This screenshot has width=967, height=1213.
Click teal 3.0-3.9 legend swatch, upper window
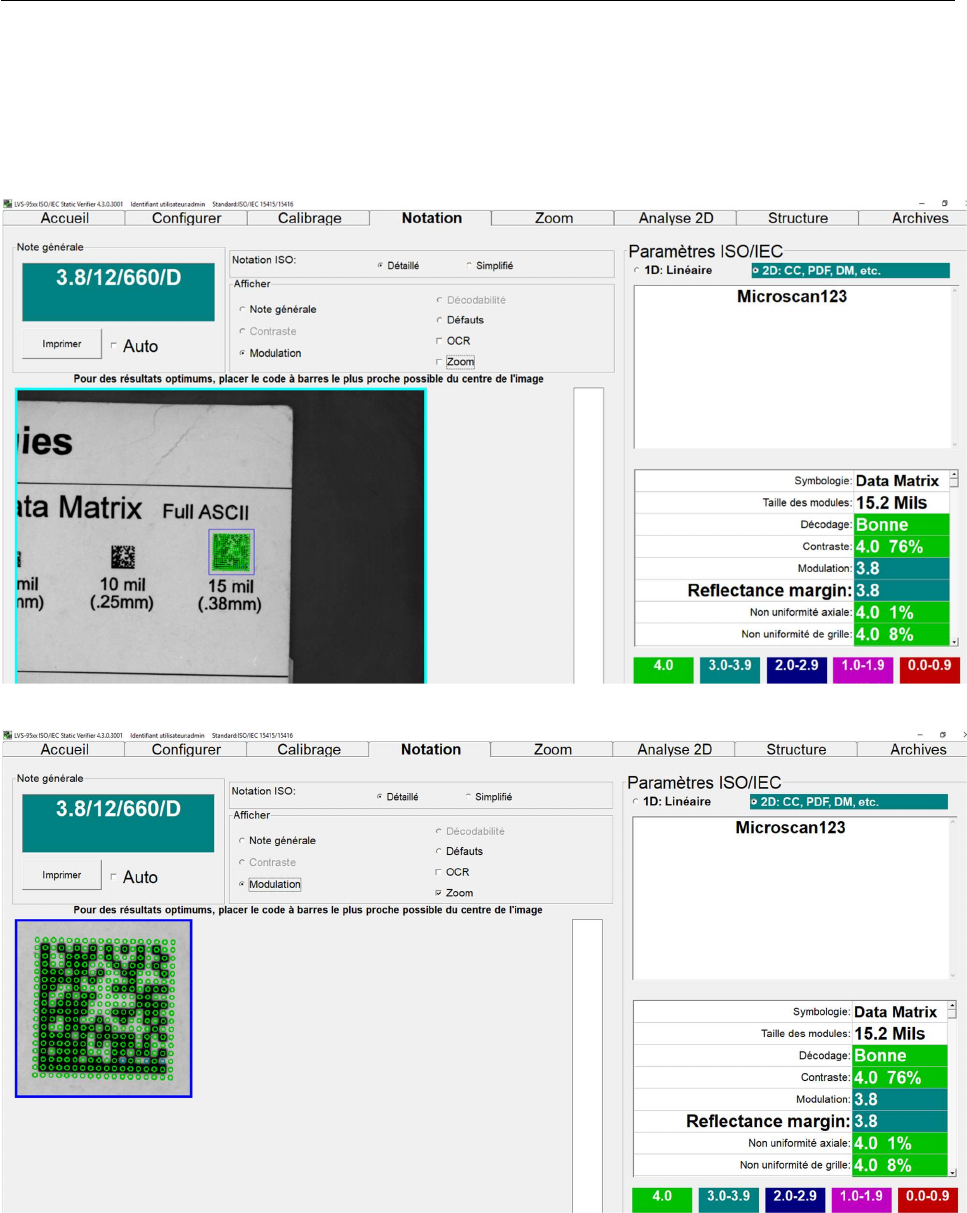click(x=729, y=670)
